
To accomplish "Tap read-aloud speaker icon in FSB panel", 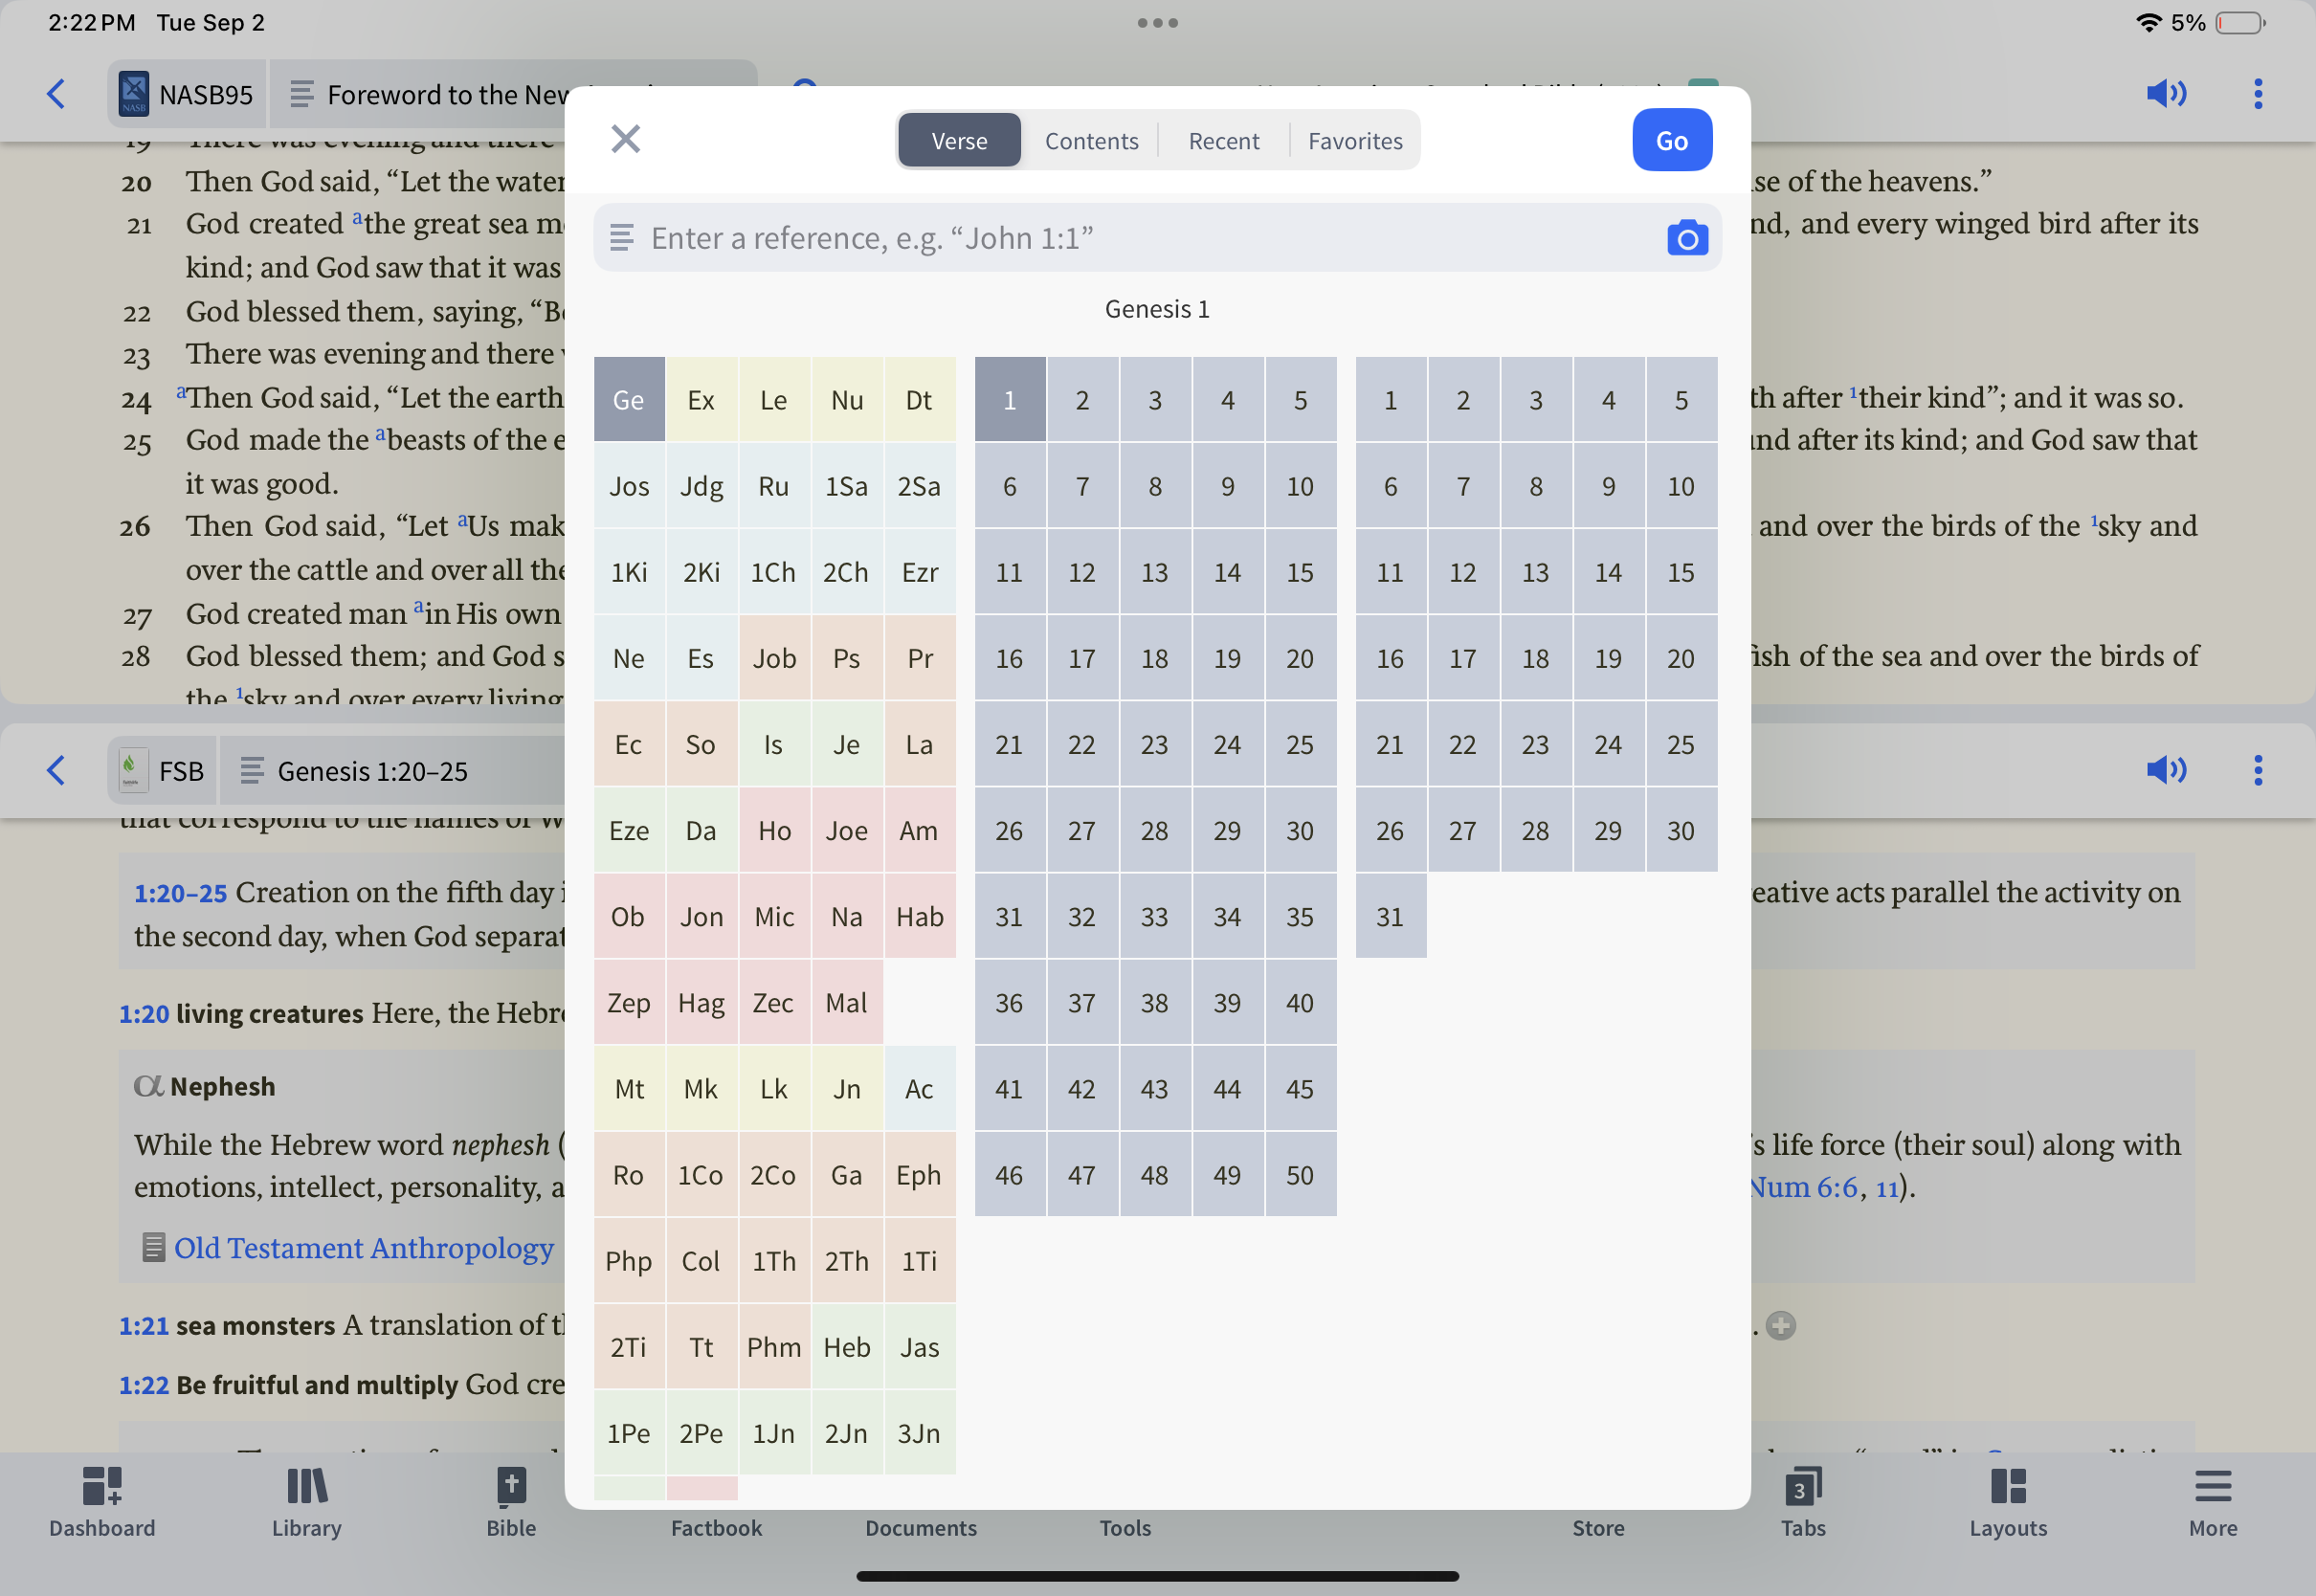I will [x=2165, y=770].
